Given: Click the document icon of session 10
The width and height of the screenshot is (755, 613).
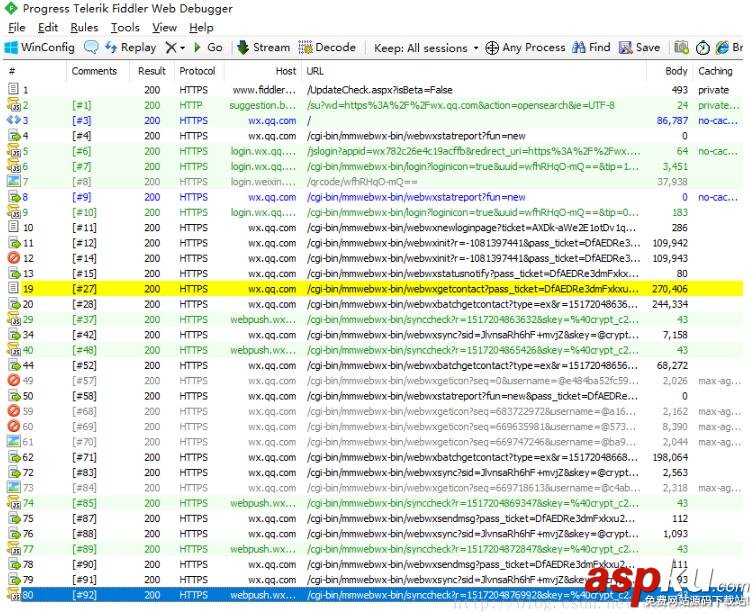Looking at the screenshot, I should (13, 227).
